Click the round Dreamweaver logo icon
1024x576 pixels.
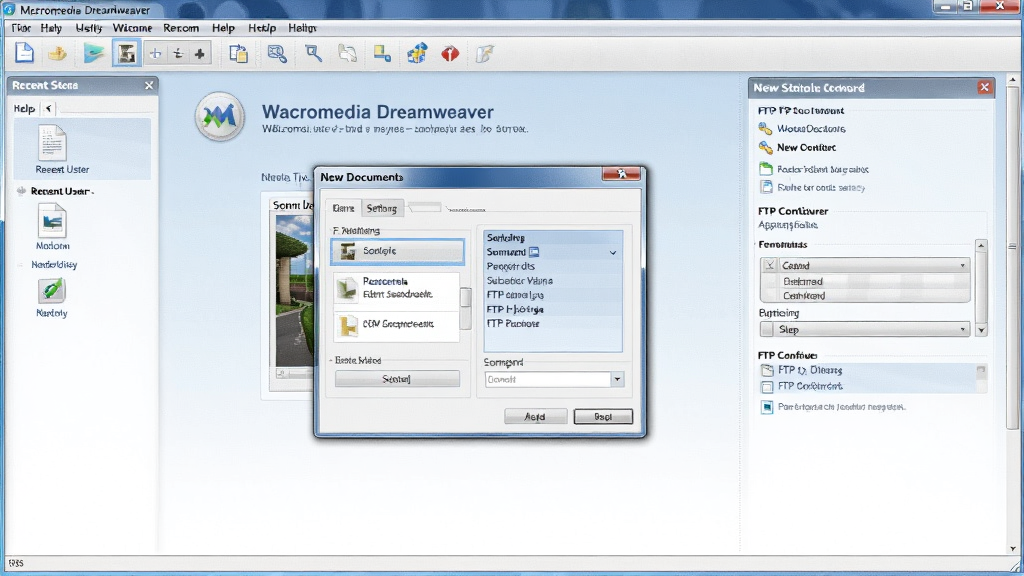(219, 116)
